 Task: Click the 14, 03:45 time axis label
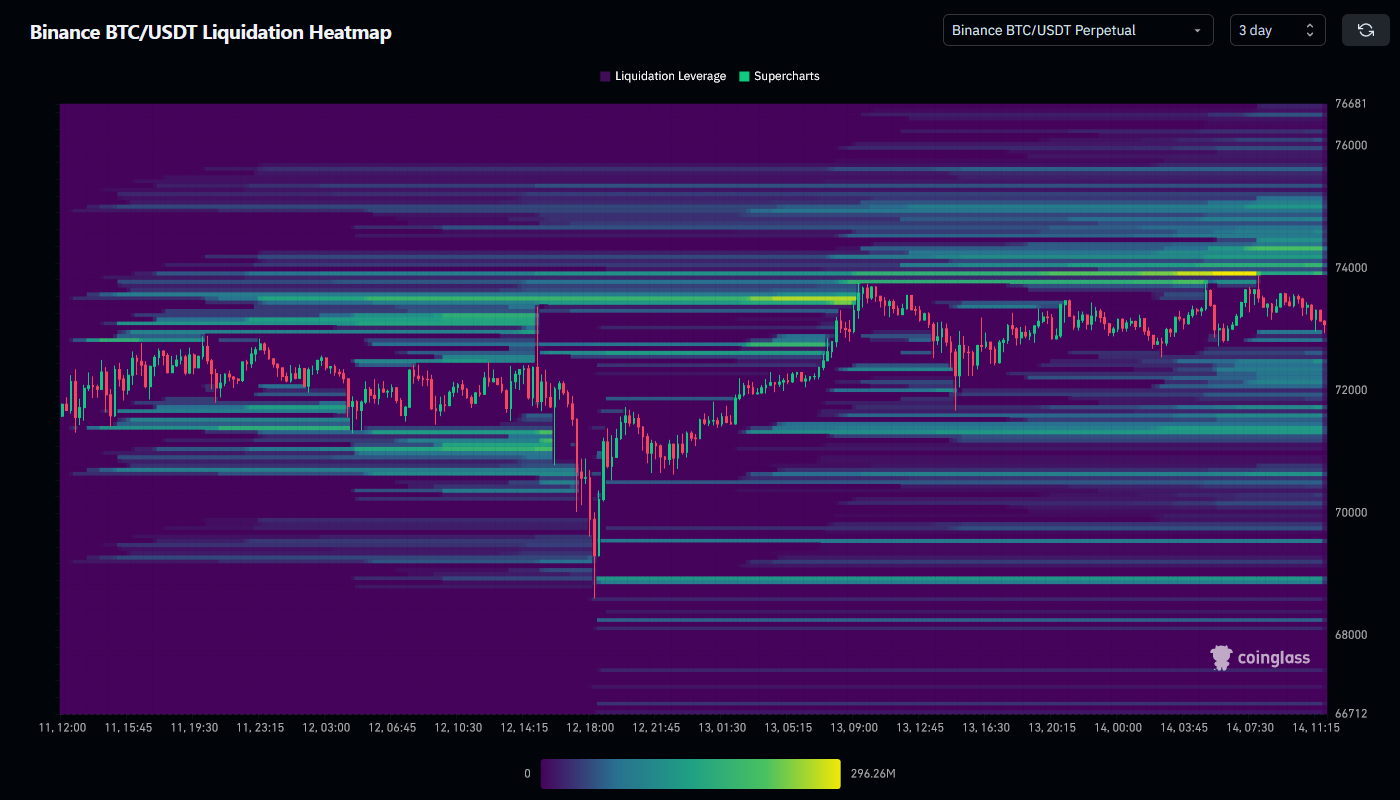tap(1184, 728)
